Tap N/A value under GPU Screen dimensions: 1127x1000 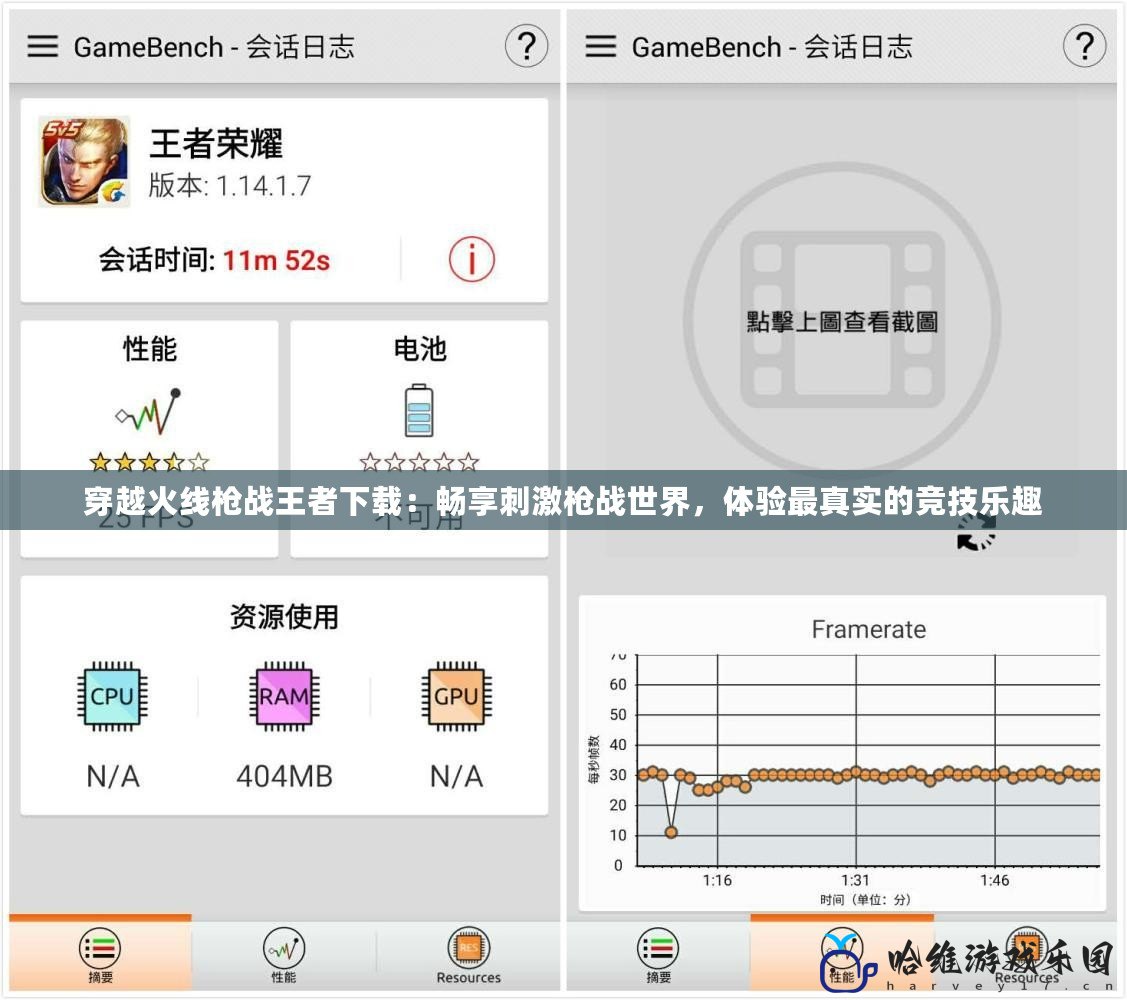point(456,776)
